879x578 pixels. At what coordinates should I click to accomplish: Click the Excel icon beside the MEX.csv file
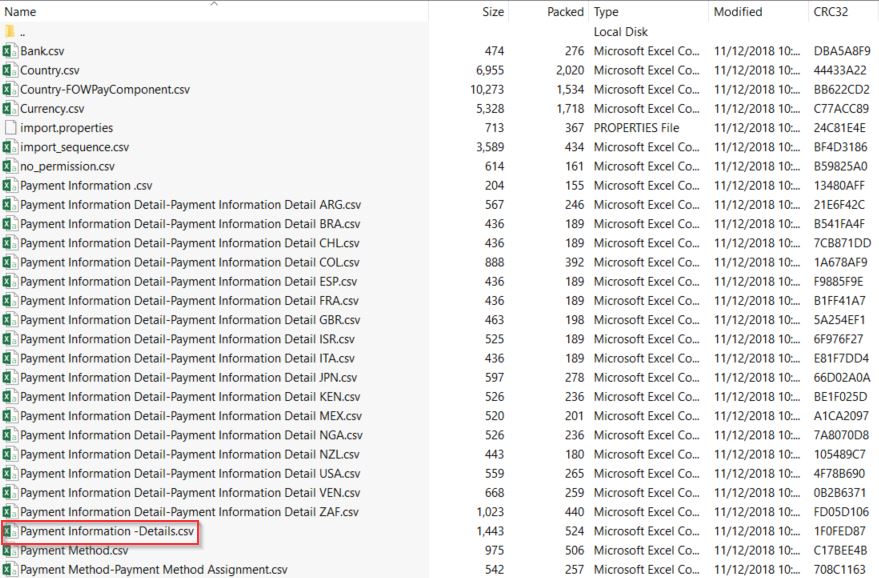point(10,416)
